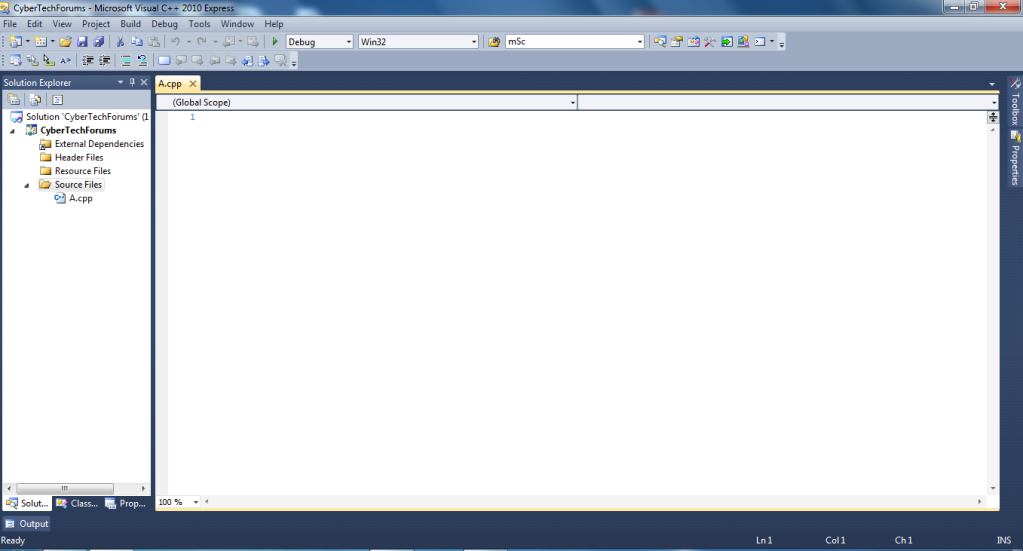Click the Cut scissors icon
1023x551 pixels.
(120, 42)
